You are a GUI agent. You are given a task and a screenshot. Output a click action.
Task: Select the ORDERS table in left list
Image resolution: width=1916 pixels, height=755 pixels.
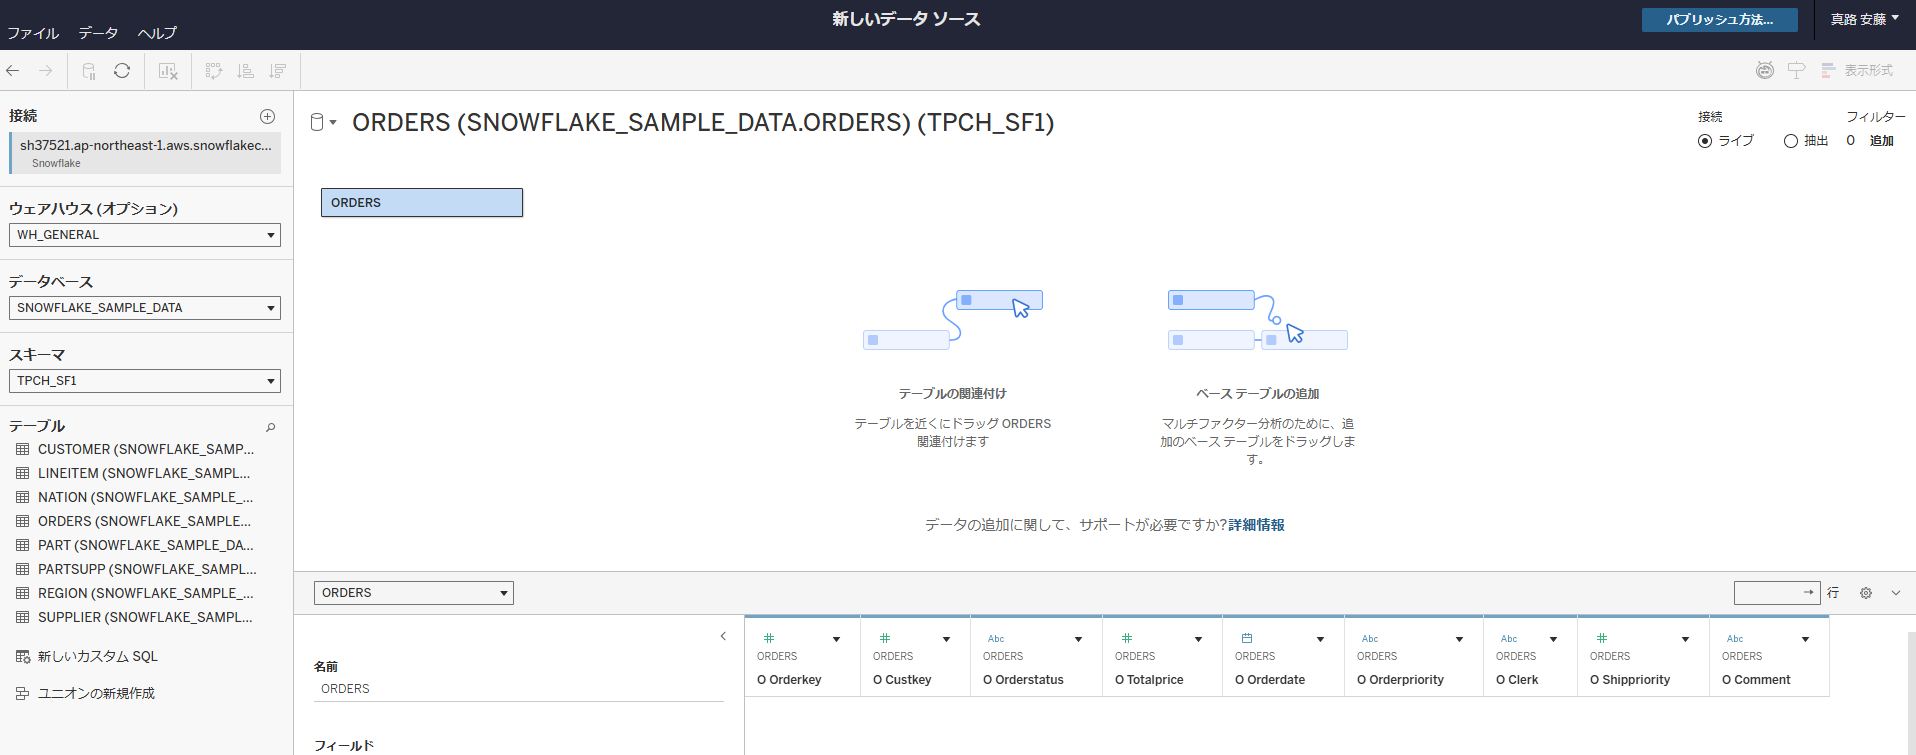click(144, 521)
